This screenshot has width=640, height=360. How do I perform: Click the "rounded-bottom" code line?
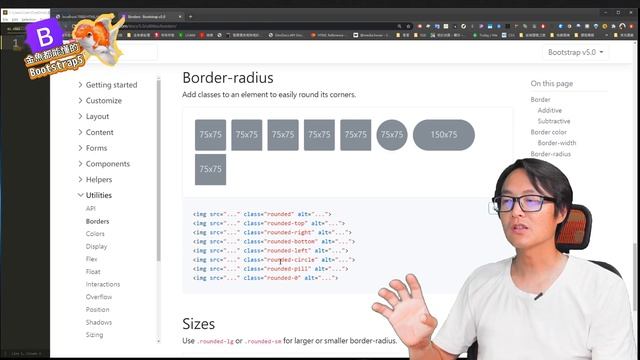pos(274,242)
